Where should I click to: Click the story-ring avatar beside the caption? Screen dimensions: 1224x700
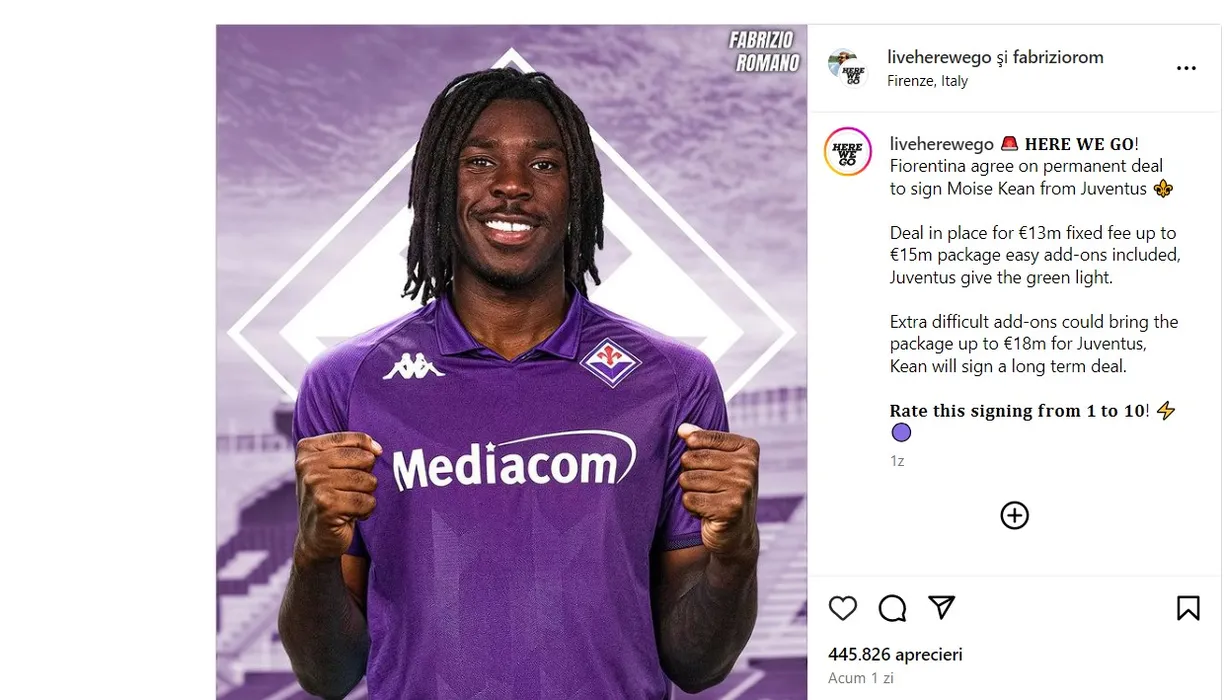847,152
